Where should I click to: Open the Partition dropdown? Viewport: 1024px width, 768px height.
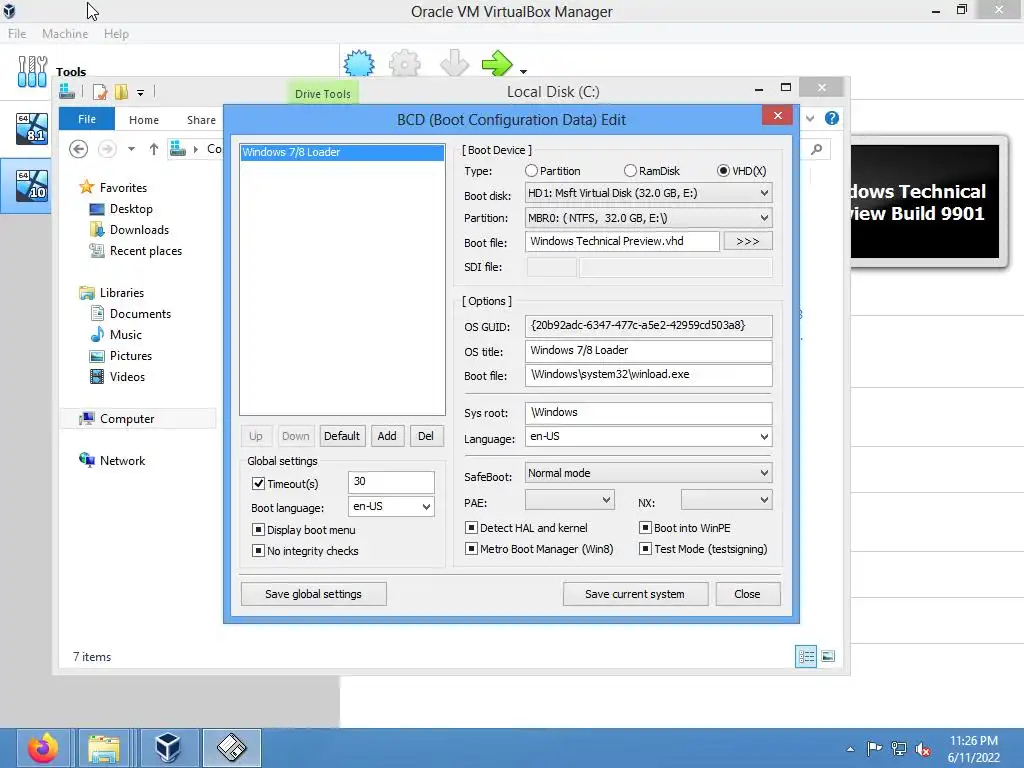pos(648,218)
